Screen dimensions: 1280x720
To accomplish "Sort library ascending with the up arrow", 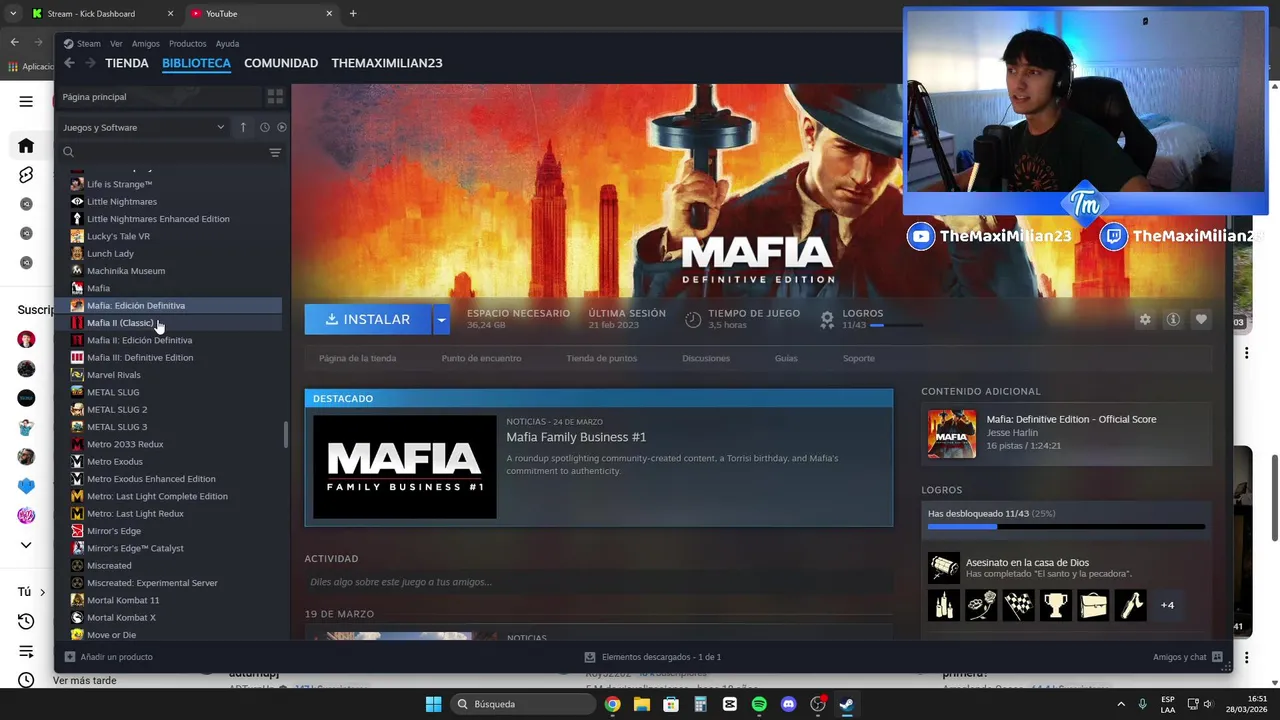I will (x=243, y=127).
